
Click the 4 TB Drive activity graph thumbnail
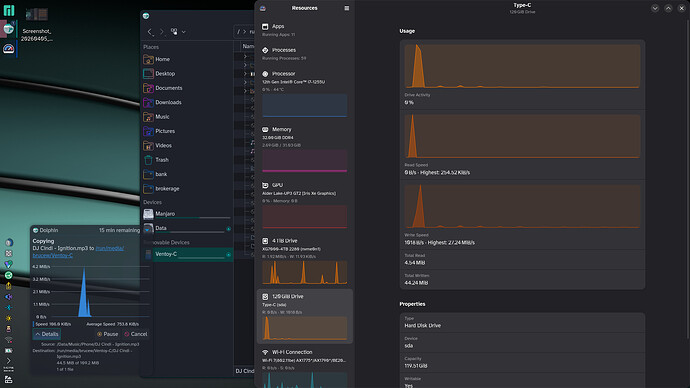(x=304, y=272)
